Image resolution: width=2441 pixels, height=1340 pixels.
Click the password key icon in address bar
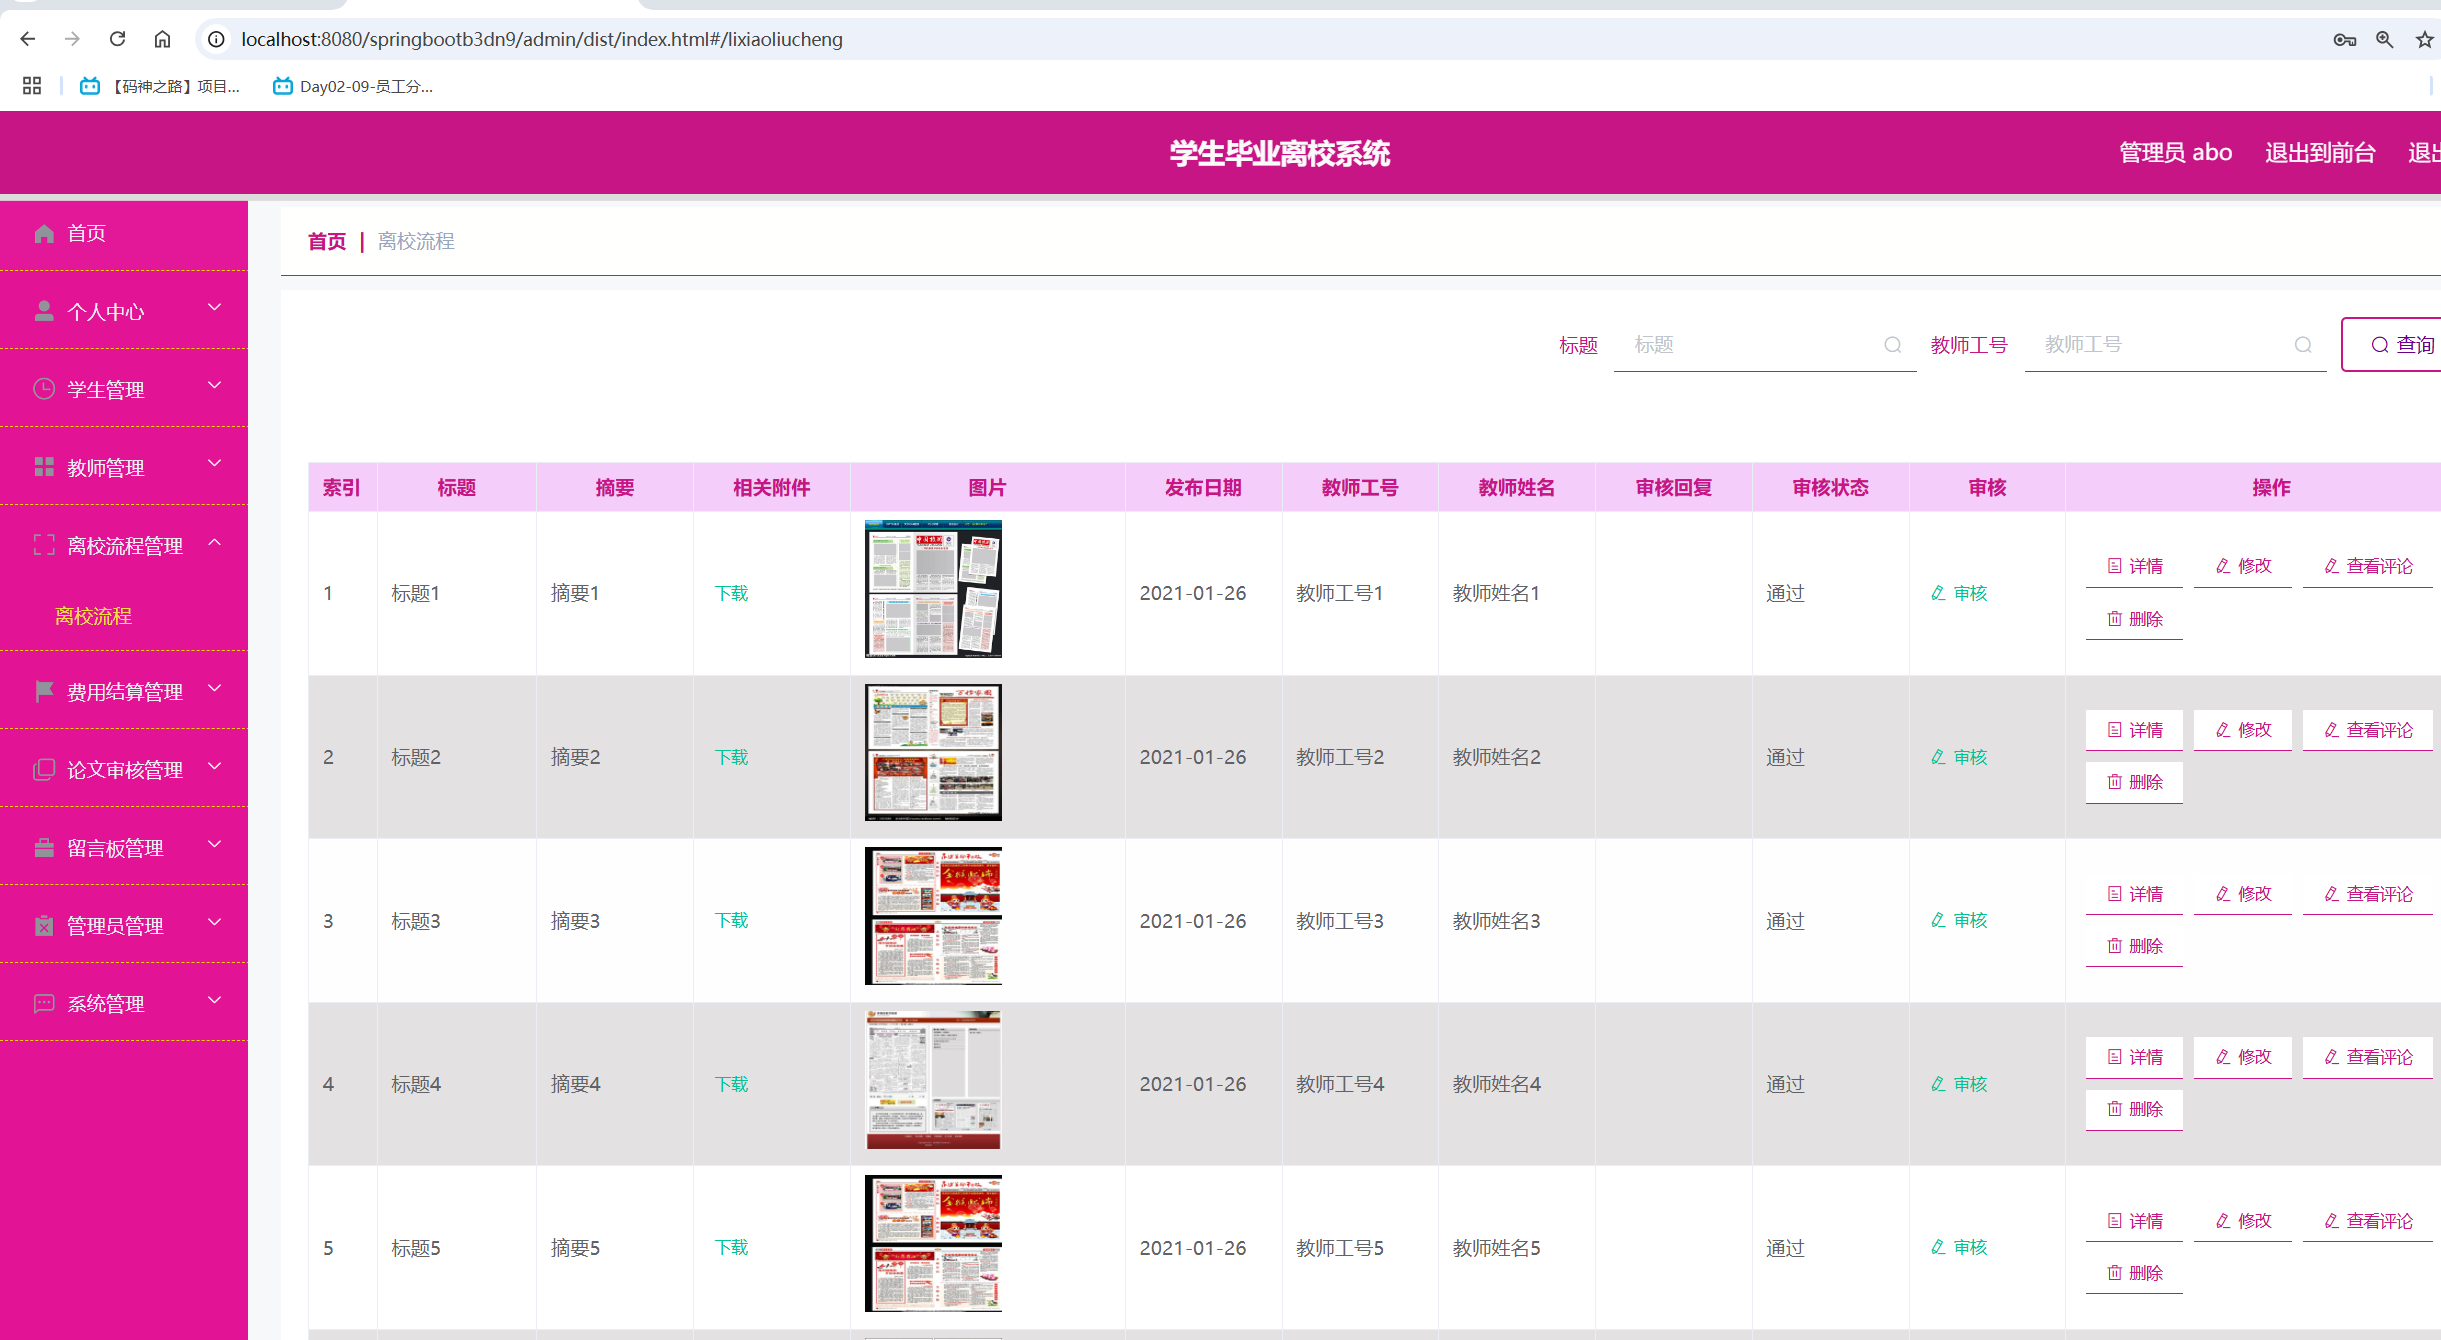(2344, 39)
